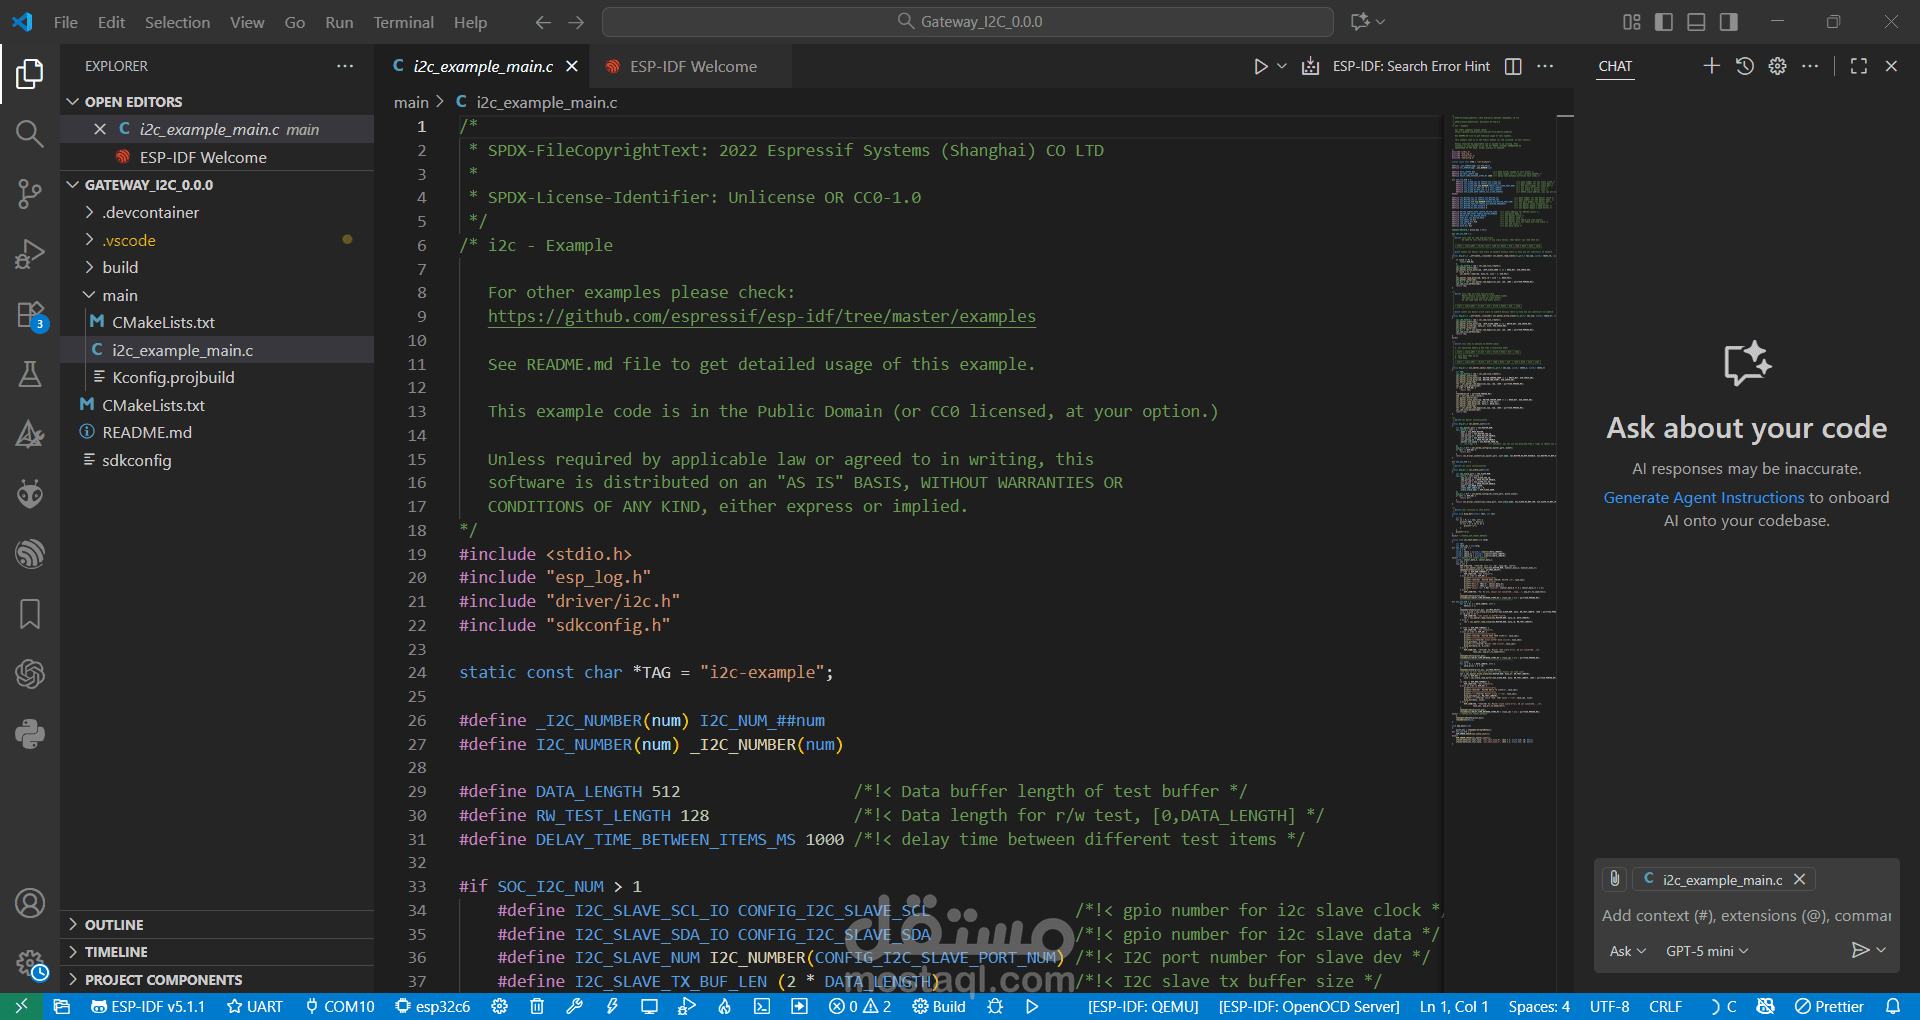Open the GPT-5 mini model dropdown
The height and width of the screenshot is (1020, 1920).
point(1706,951)
